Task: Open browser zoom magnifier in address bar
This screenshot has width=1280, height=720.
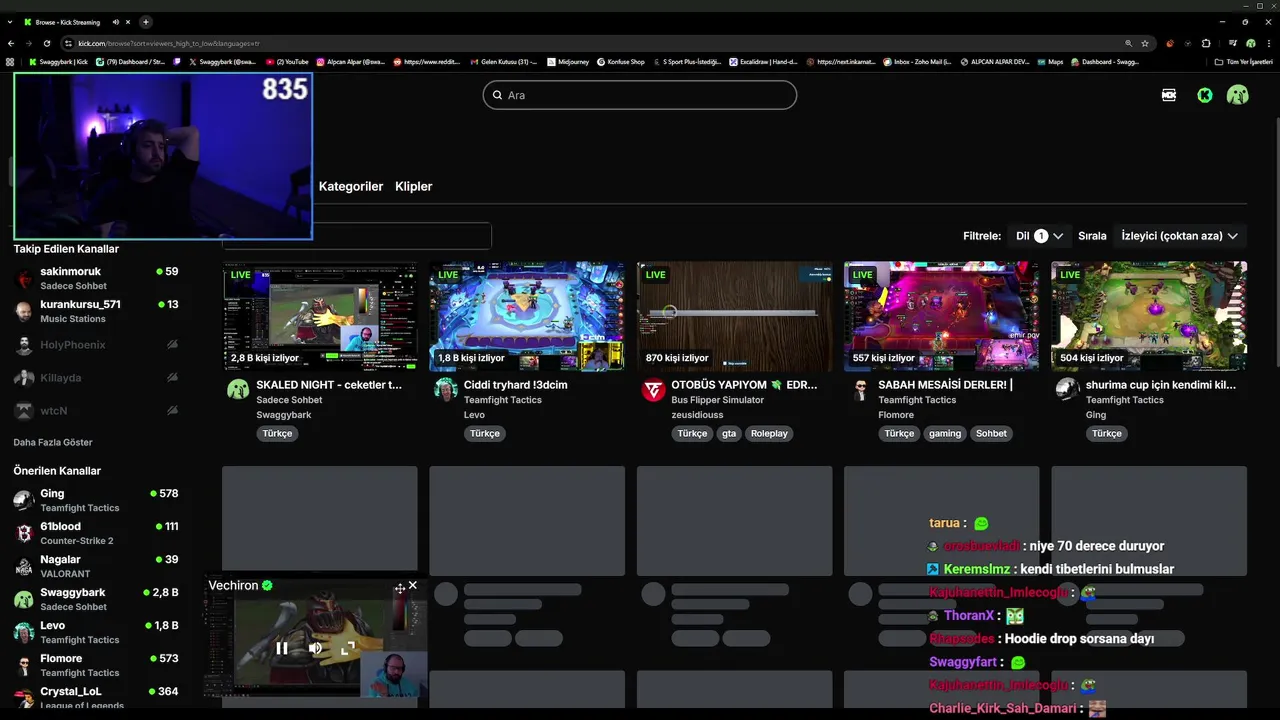Action: click(1129, 43)
